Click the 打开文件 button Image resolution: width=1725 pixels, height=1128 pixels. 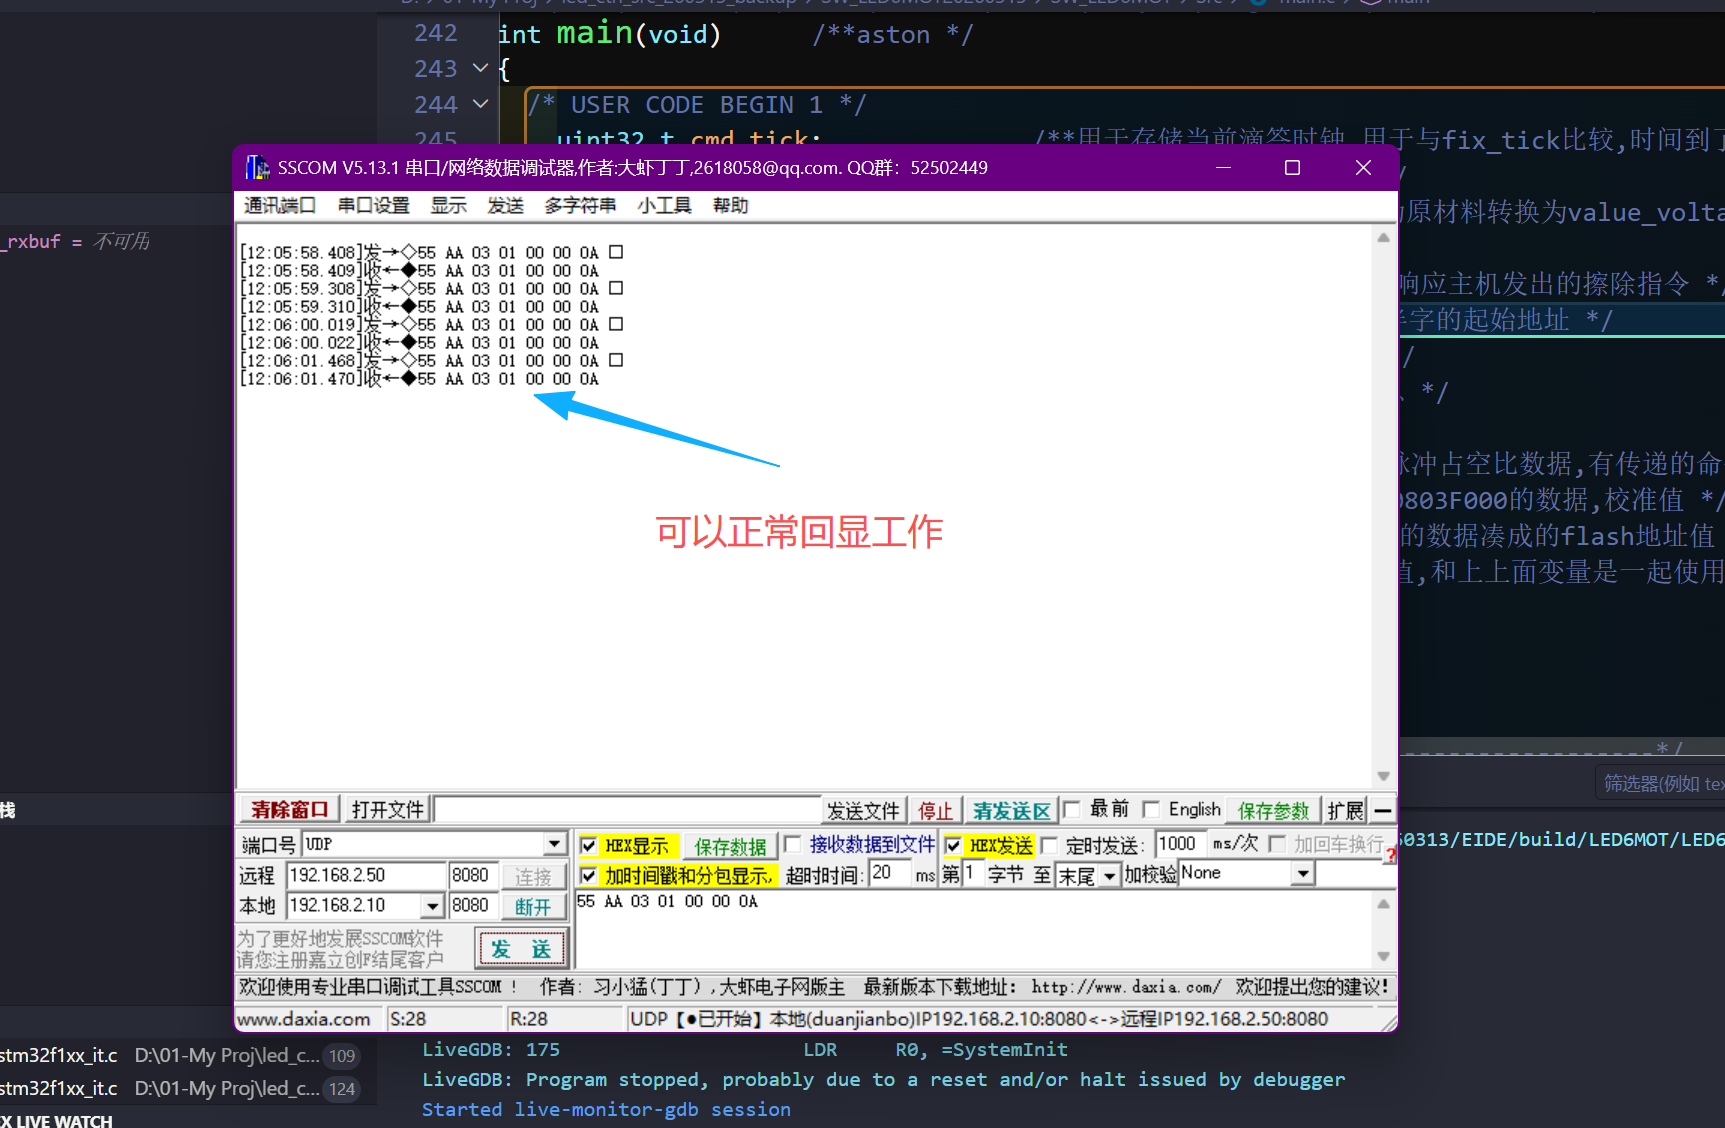[x=388, y=810]
